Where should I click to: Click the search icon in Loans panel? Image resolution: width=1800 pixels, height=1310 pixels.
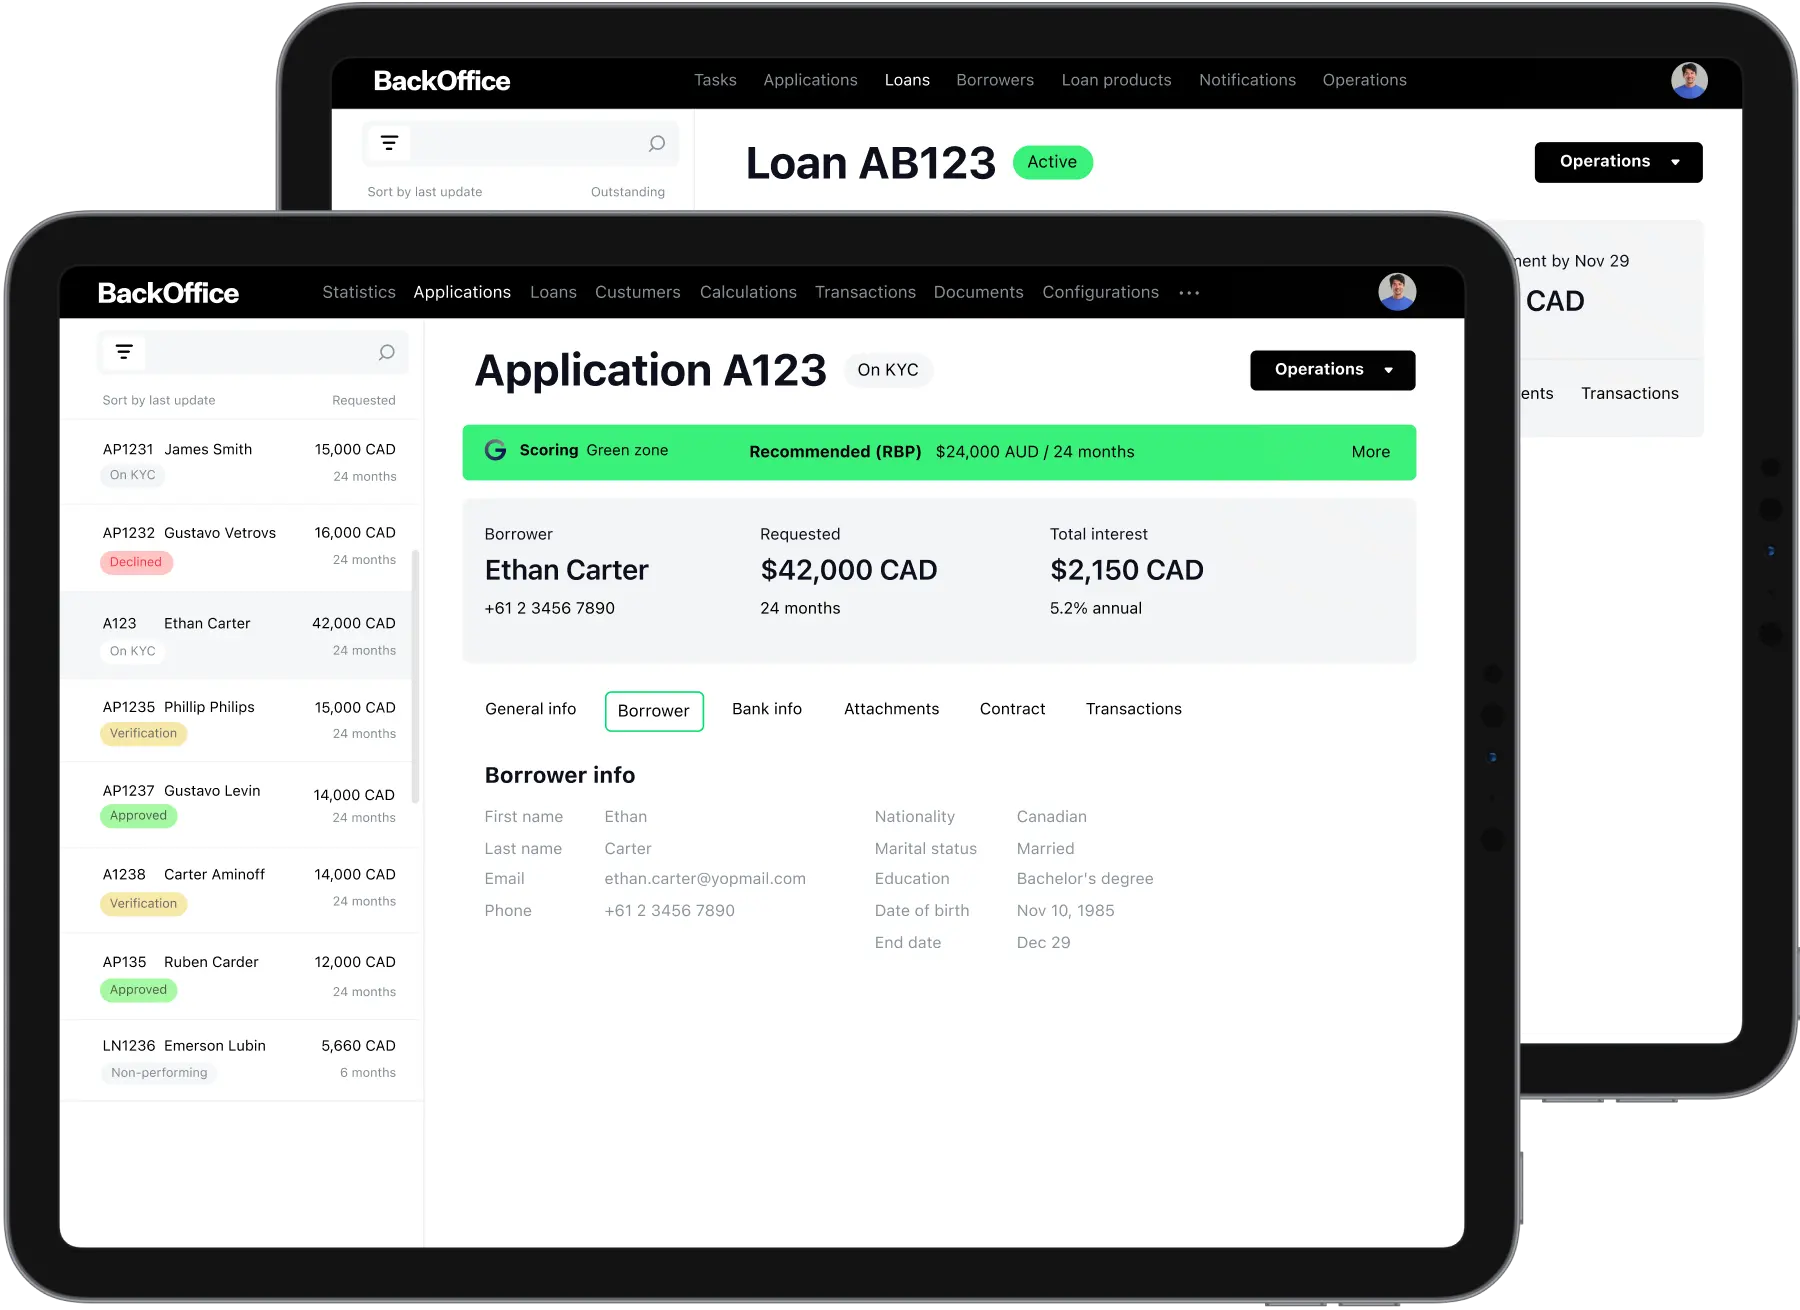click(x=656, y=143)
